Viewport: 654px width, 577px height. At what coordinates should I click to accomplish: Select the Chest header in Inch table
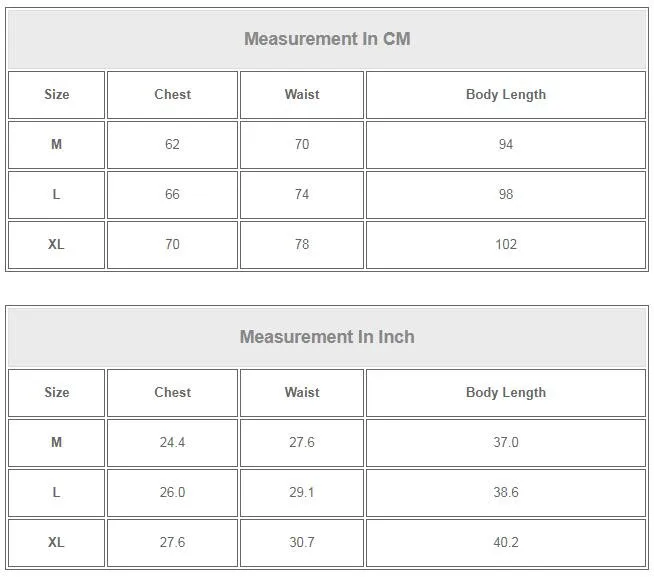pyautogui.click(x=172, y=393)
